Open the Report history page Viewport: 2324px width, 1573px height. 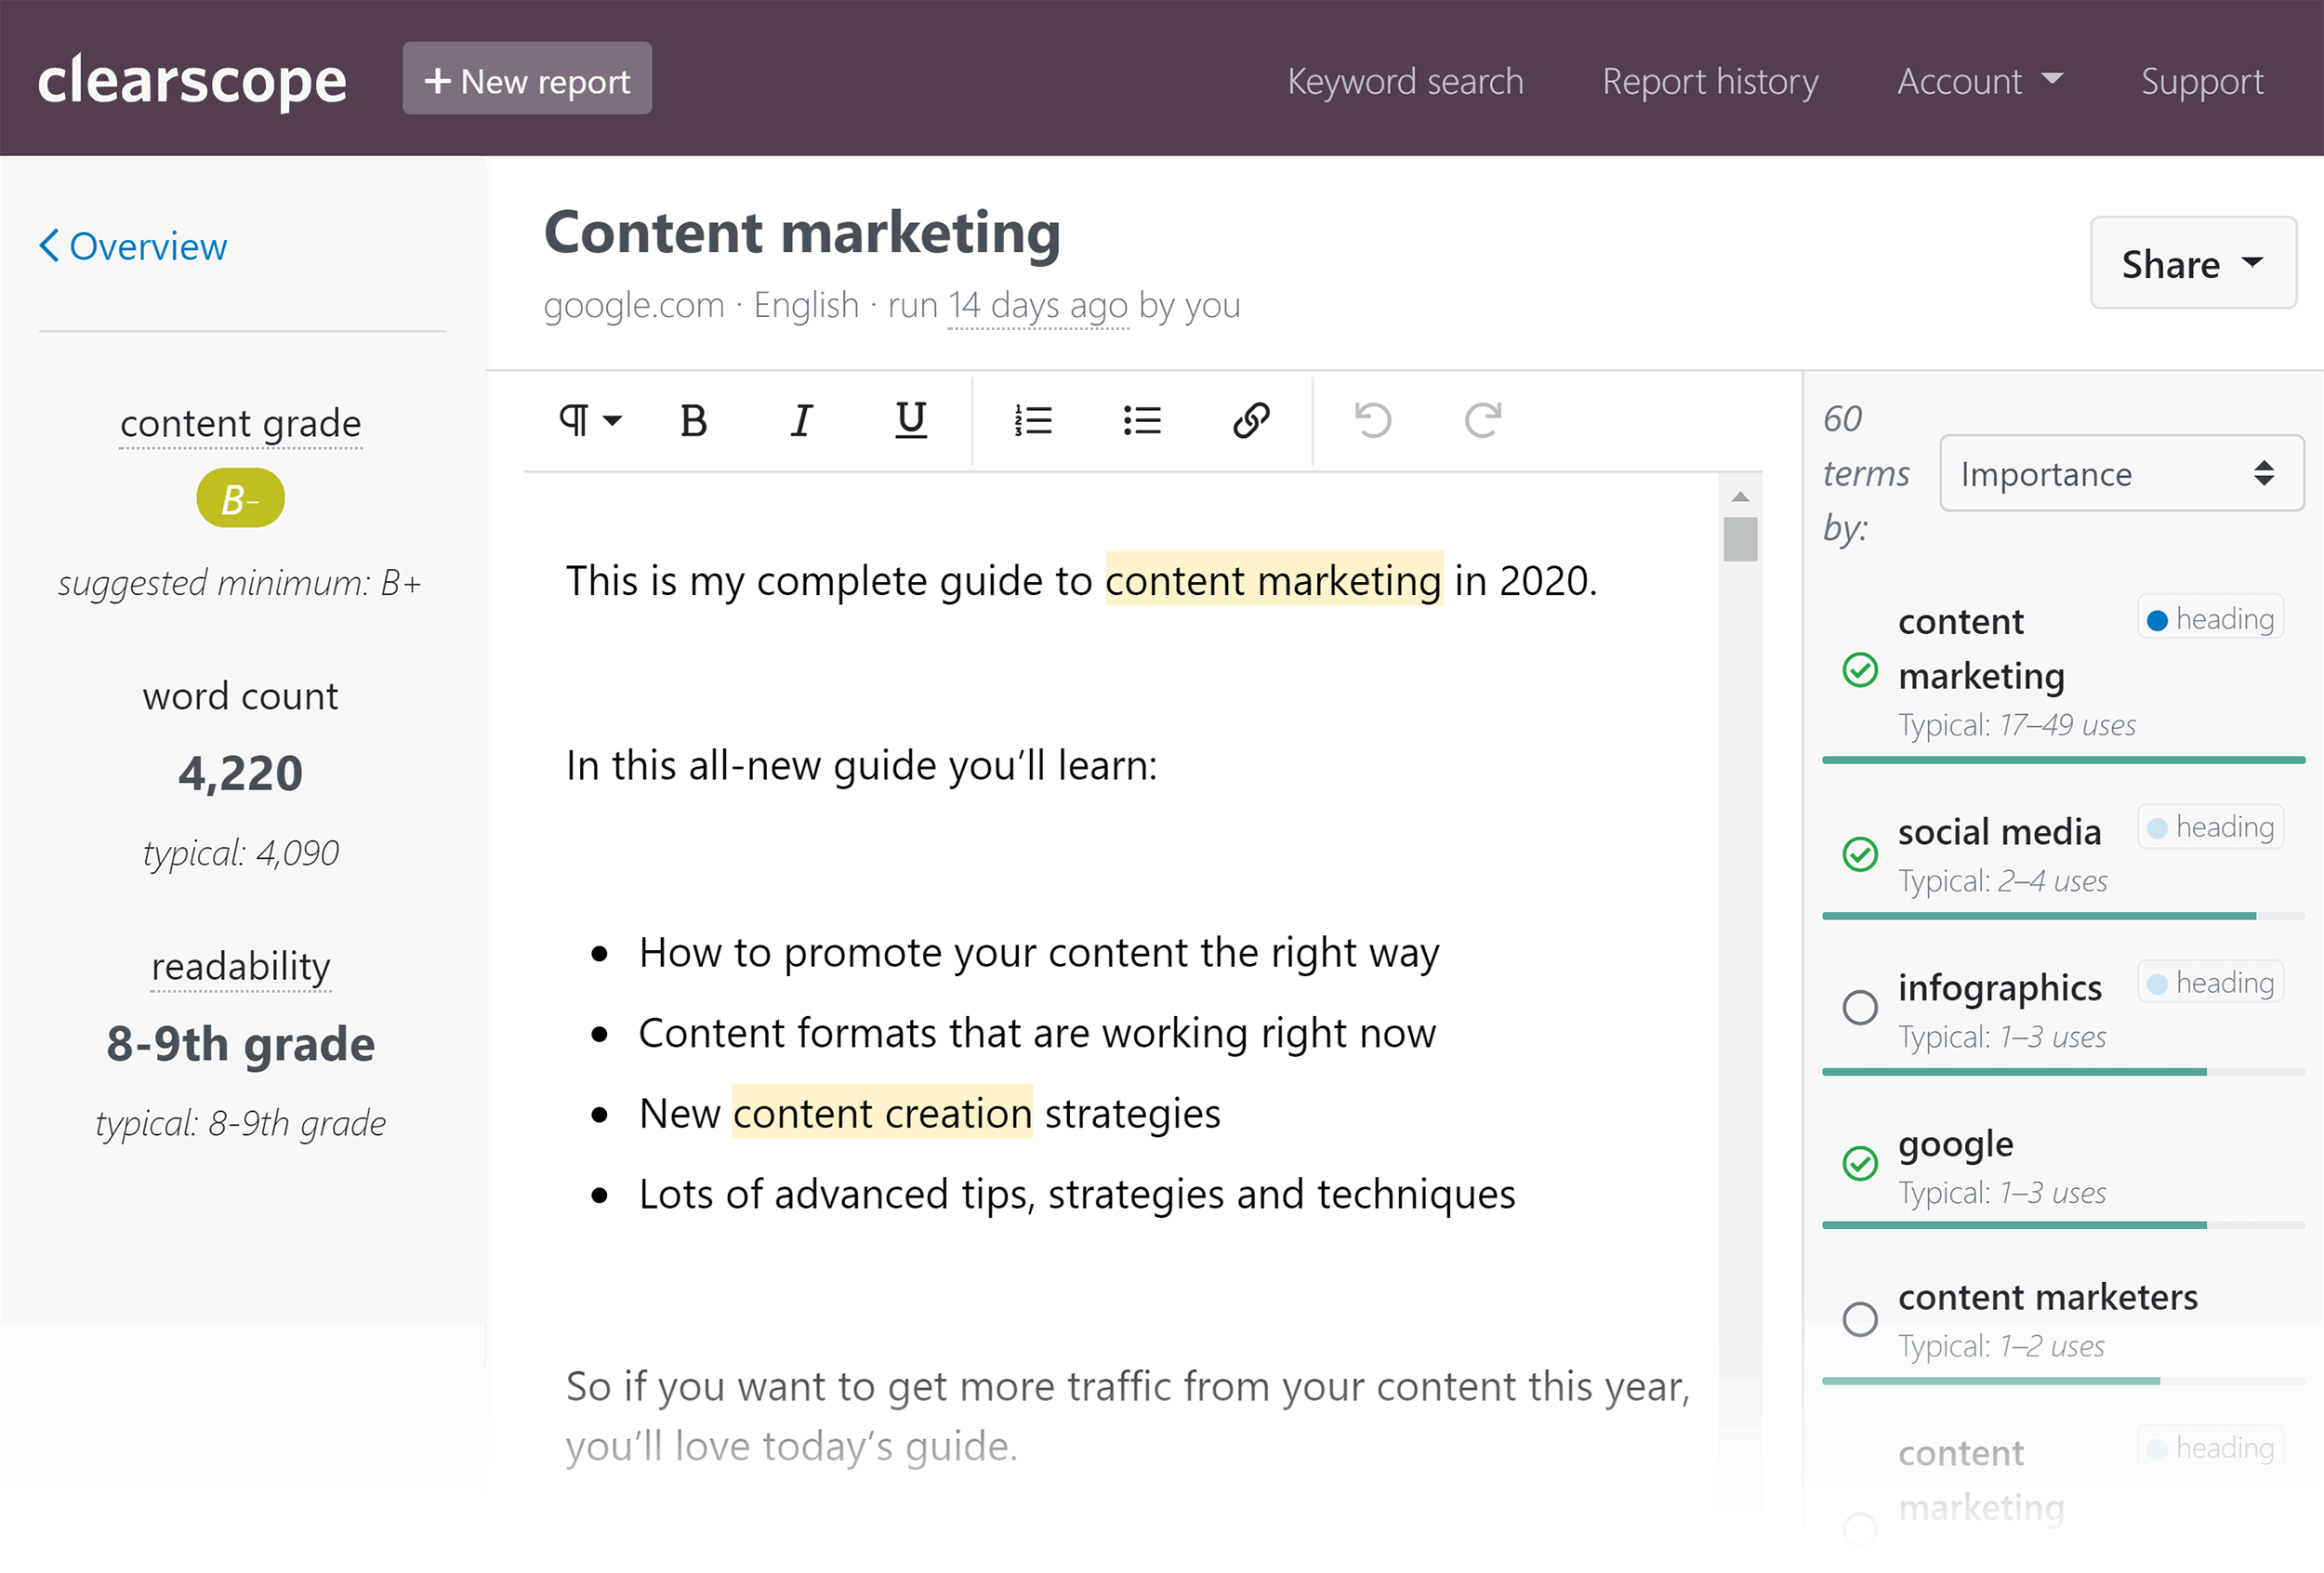coord(1711,79)
